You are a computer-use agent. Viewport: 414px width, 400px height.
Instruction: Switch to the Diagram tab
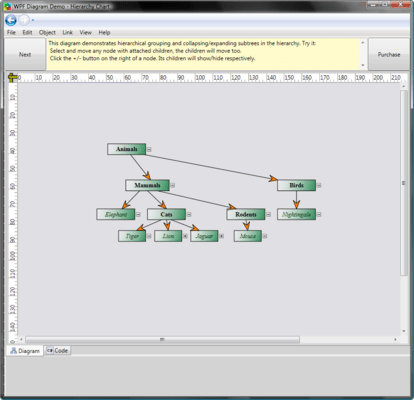25,351
